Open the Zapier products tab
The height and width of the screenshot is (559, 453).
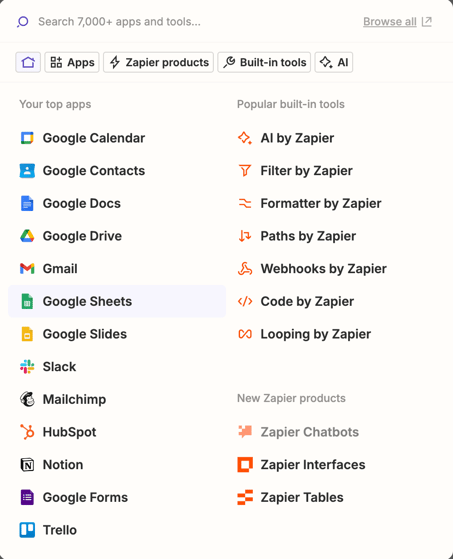[159, 62]
